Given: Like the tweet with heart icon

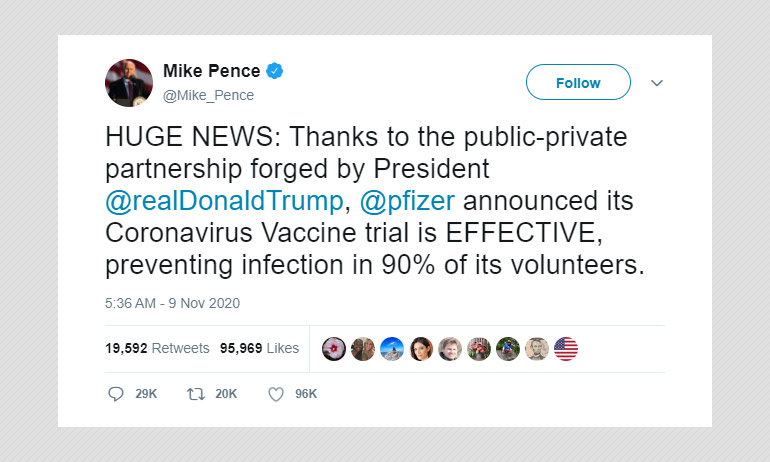Looking at the screenshot, I should pos(276,394).
